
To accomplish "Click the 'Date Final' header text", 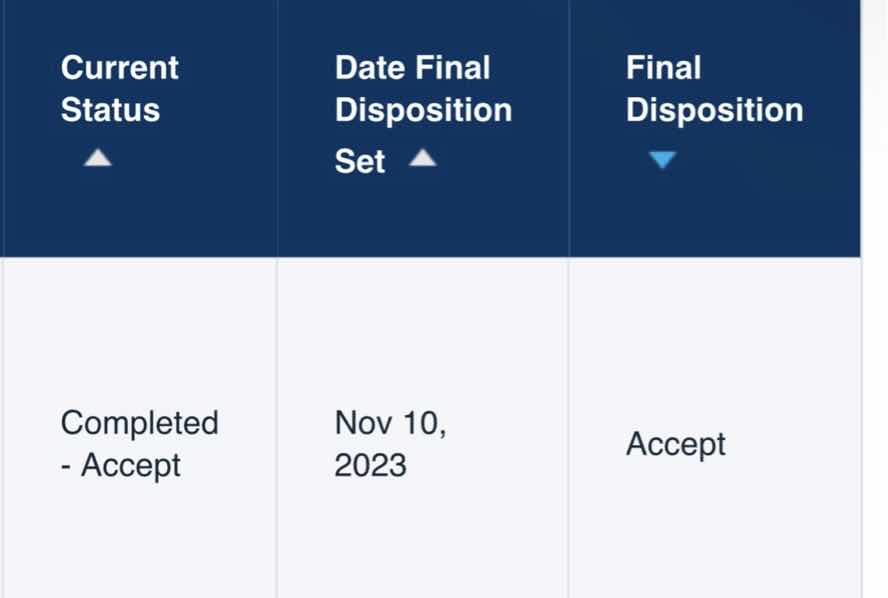I will coord(412,68).
